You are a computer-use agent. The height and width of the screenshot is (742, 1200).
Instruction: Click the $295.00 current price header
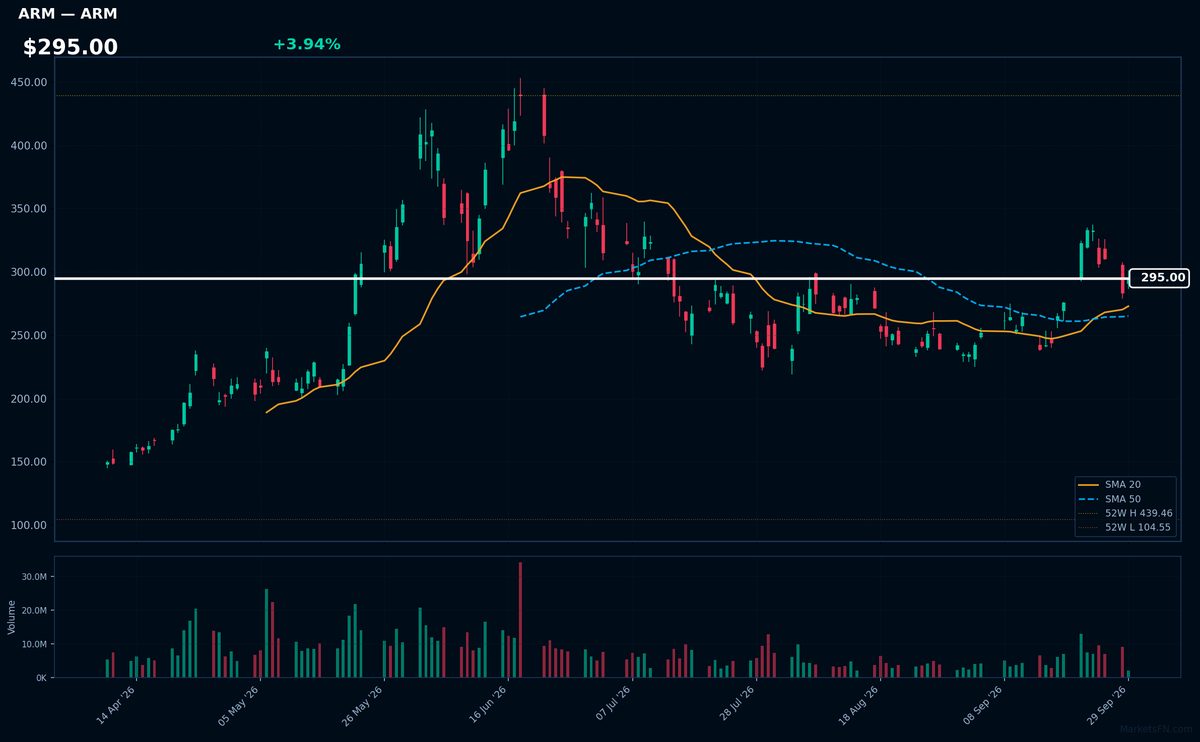point(70,47)
